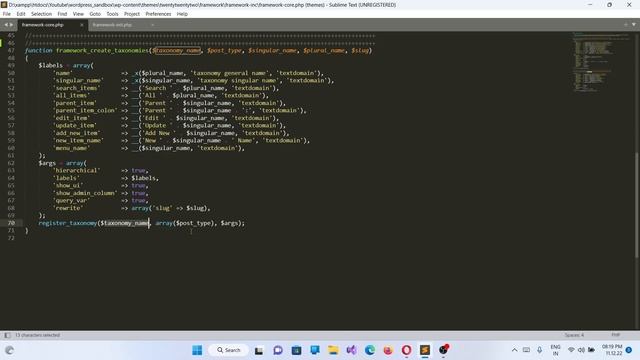The width and height of the screenshot is (640, 360).
Task: Click the new tab plus icon
Action: (626, 24)
